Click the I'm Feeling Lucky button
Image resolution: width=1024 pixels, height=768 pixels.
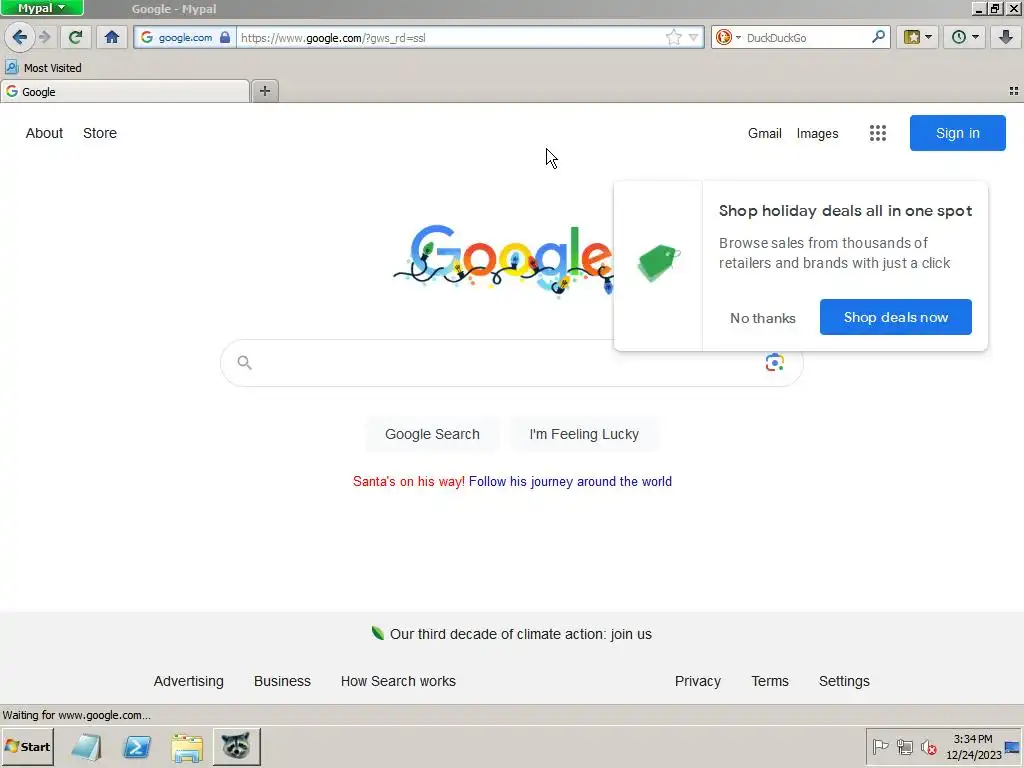coord(584,434)
